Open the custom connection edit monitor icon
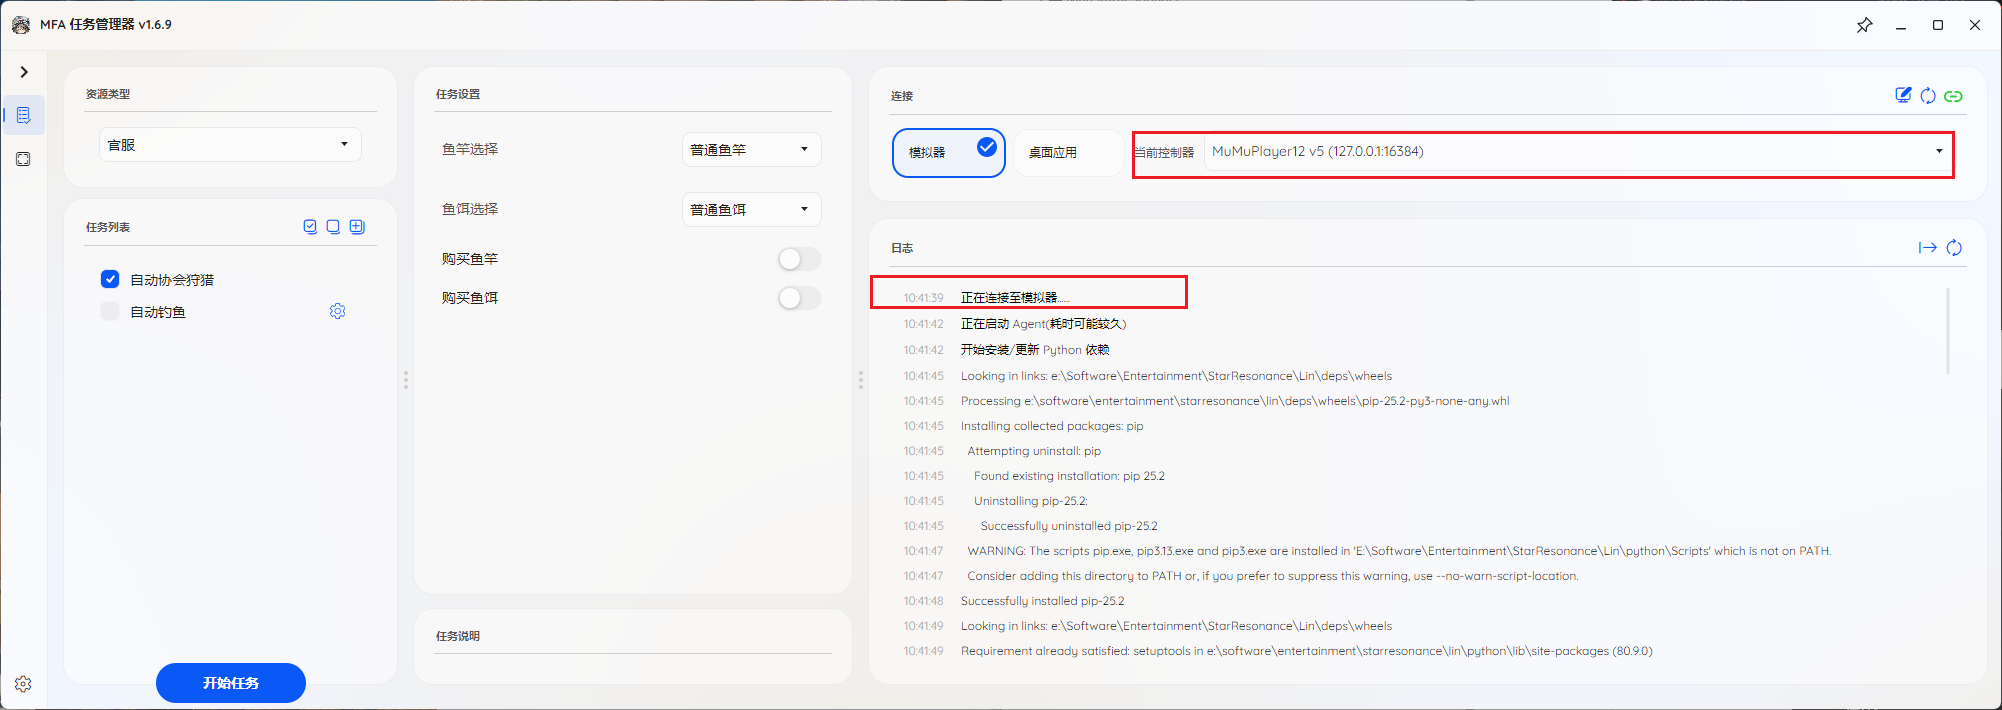 coord(1903,95)
